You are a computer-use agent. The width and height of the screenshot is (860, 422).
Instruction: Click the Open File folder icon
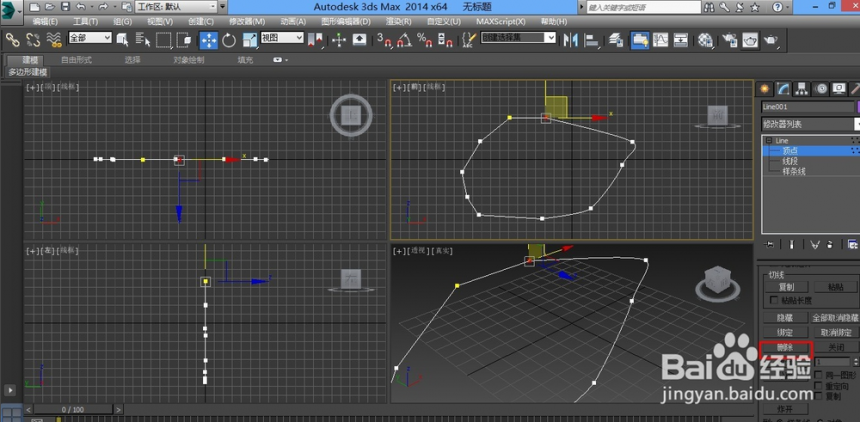point(50,7)
